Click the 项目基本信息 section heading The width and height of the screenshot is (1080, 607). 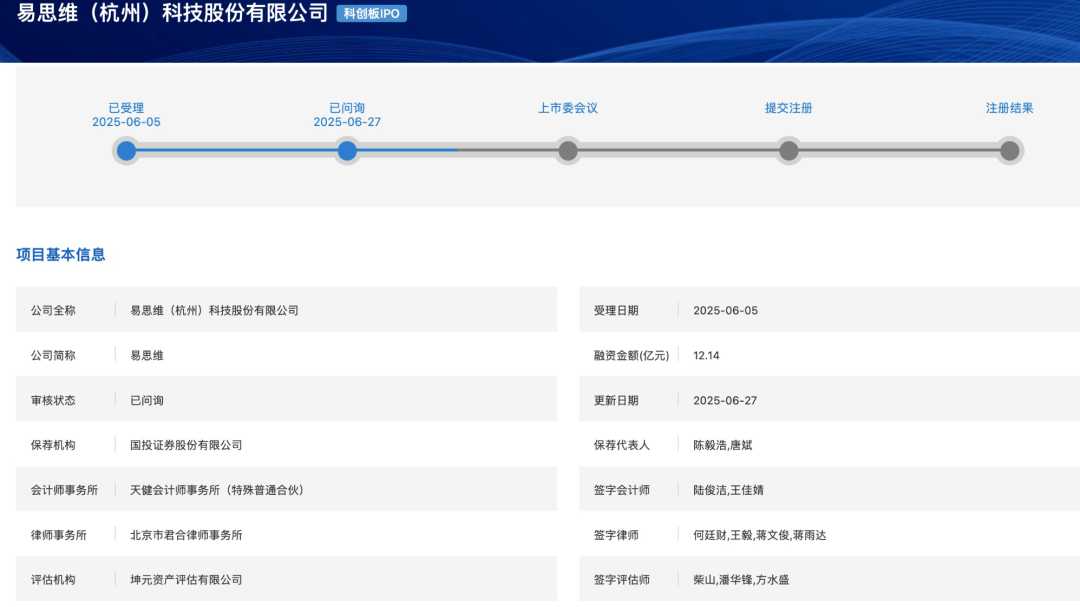pos(61,255)
